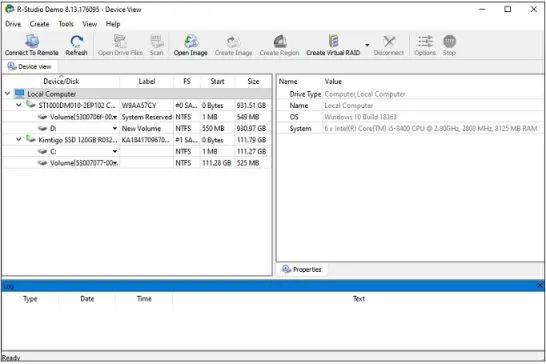Select the 111.28 GB start cell
Screen dimensions: 546x364
coord(217,163)
